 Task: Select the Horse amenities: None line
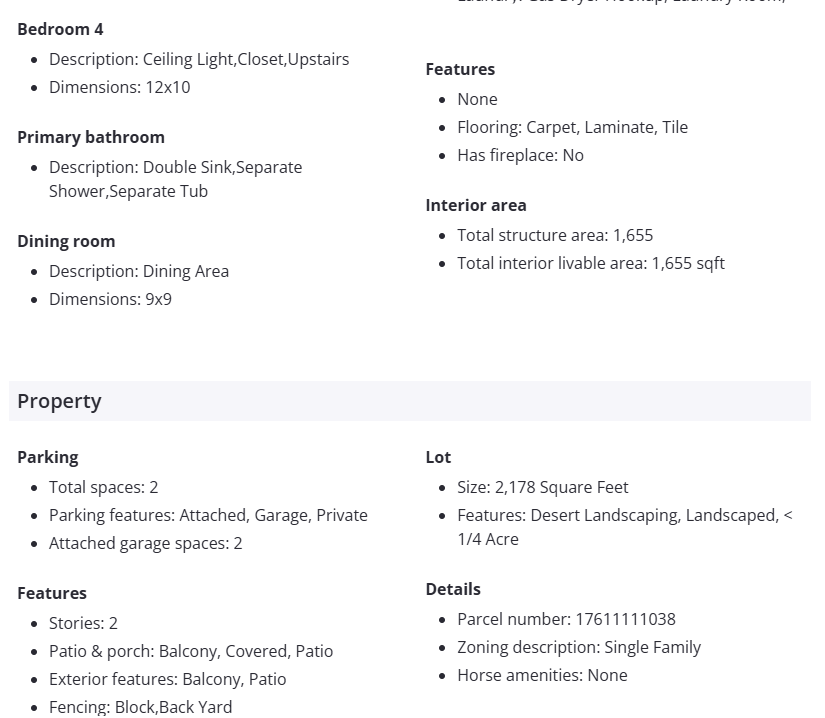point(542,675)
